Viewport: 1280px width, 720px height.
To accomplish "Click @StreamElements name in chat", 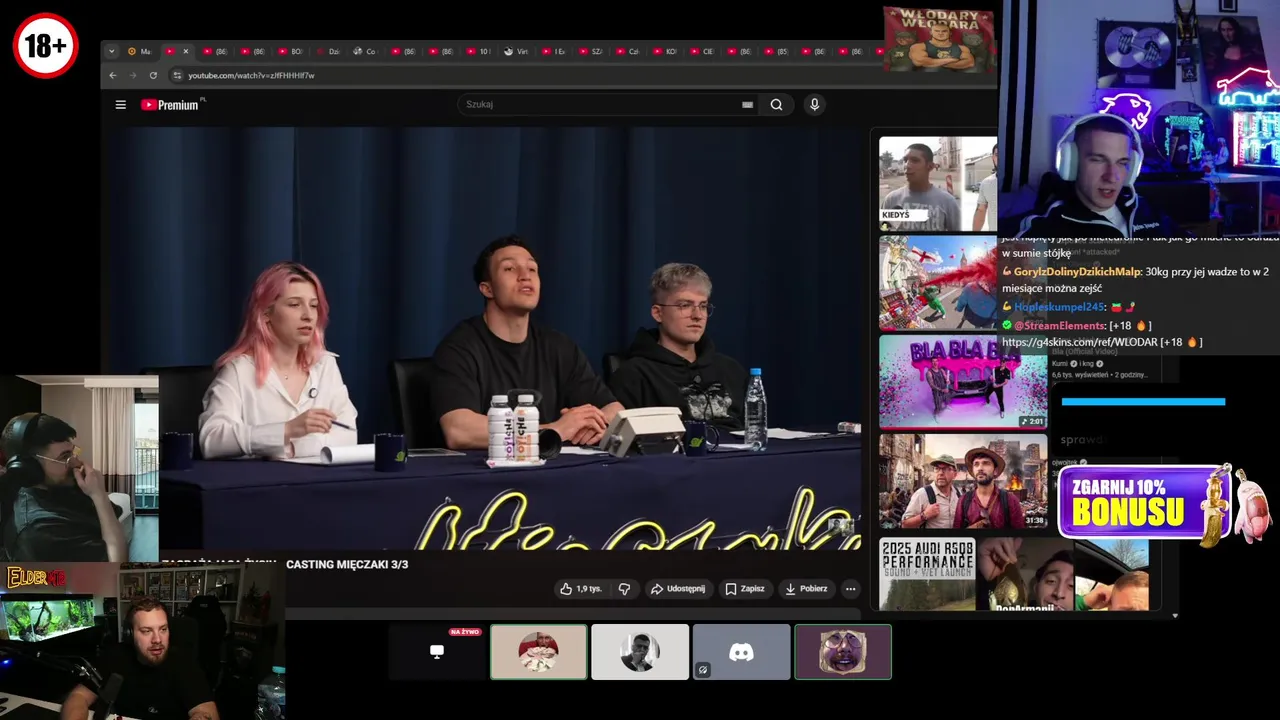I will [x=1059, y=326].
